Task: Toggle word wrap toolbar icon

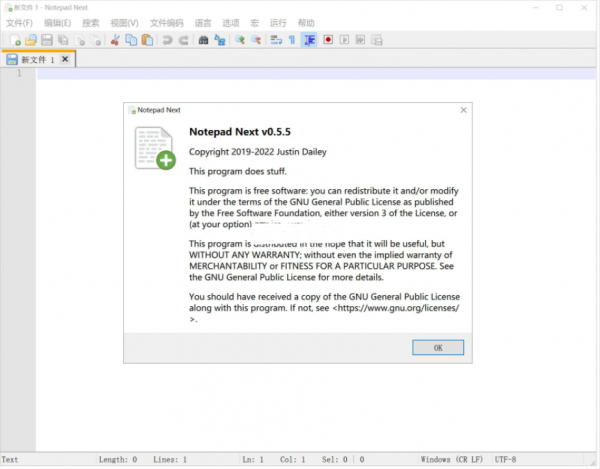Action: (x=276, y=40)
